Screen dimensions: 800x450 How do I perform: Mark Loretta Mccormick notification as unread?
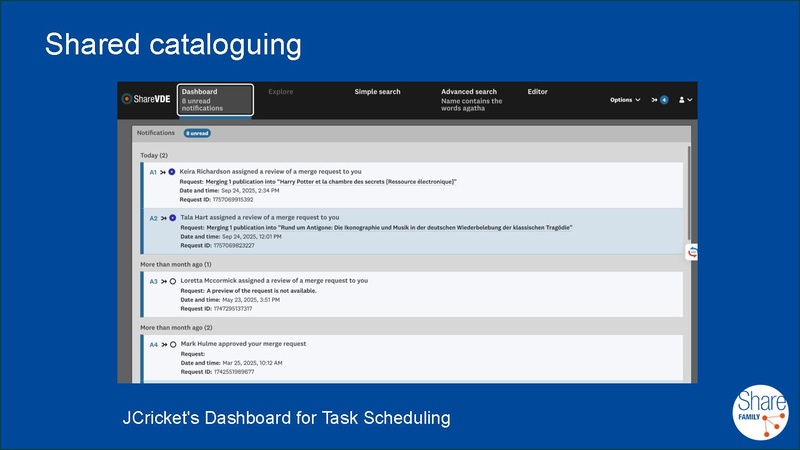coord(172,281)
